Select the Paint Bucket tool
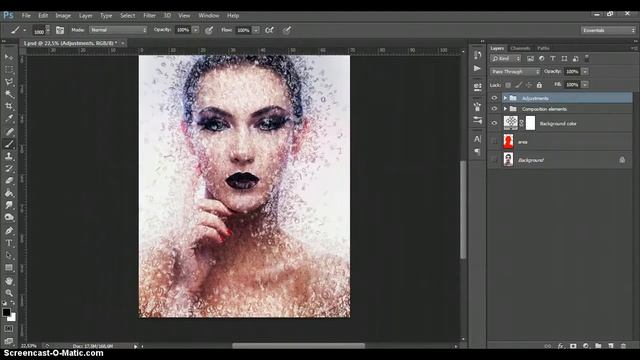 tap(9, 193)
